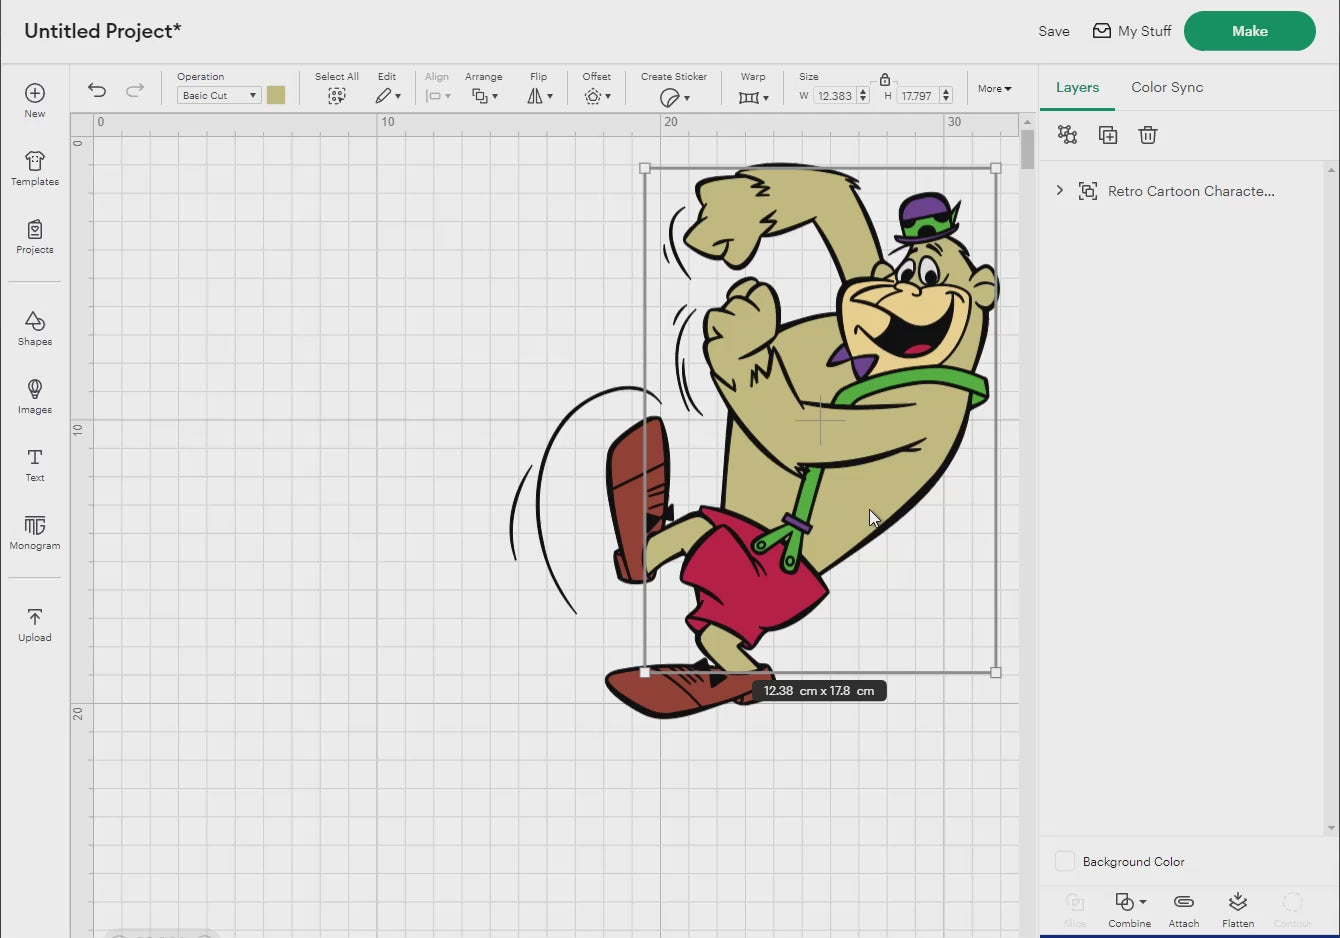Viewport: 1340px width, 938px height.
Task: Duplicate the selected layer
Action: click(x=1108, y=135)
